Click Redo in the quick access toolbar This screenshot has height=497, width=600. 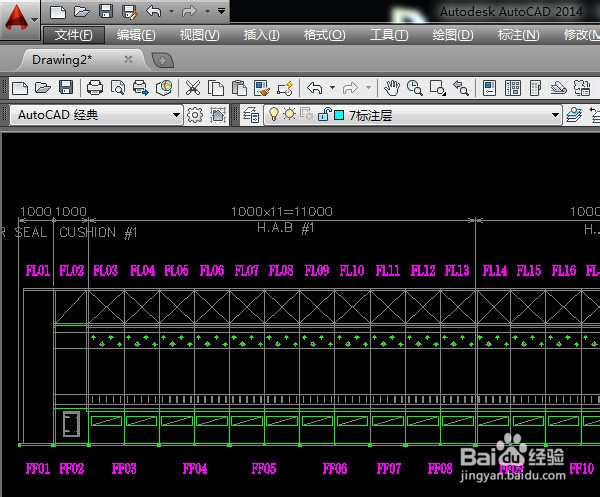pos(189,11)
